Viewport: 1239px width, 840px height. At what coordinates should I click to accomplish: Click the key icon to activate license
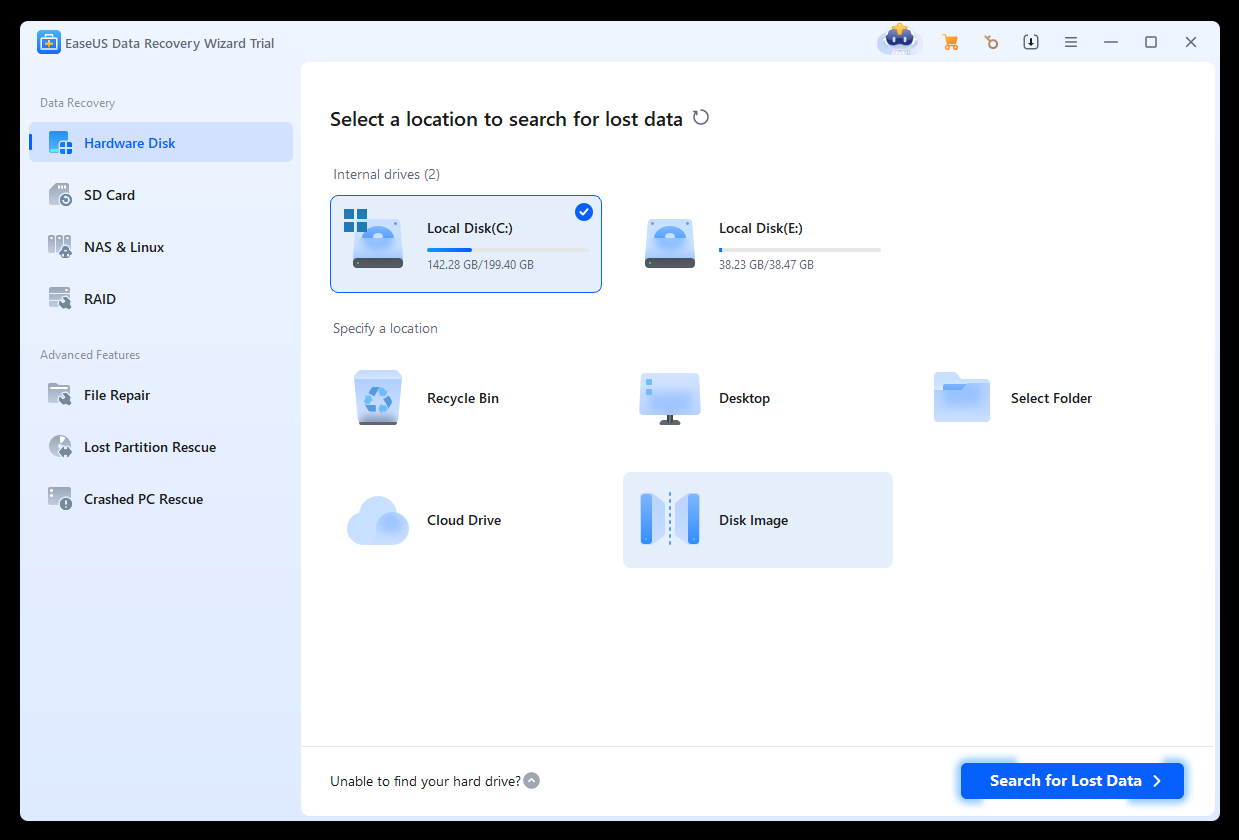(991, 42)
